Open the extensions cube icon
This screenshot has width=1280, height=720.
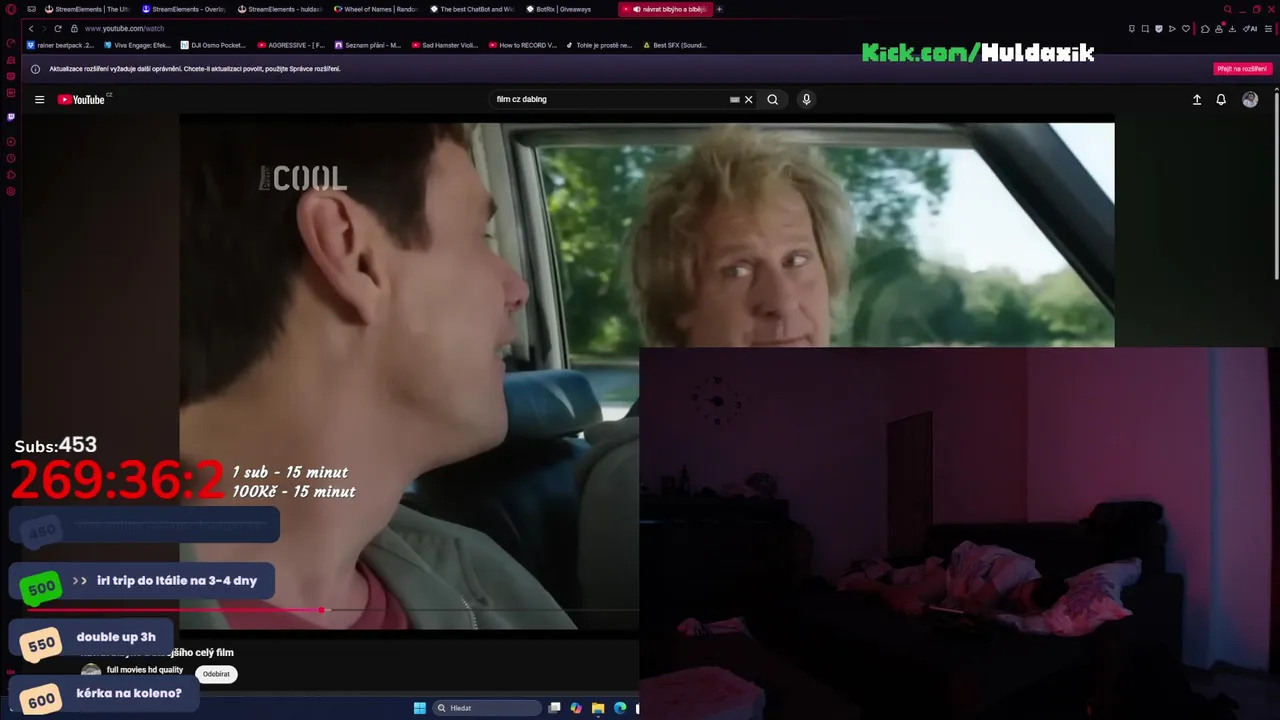click(x=1205, y=29)
